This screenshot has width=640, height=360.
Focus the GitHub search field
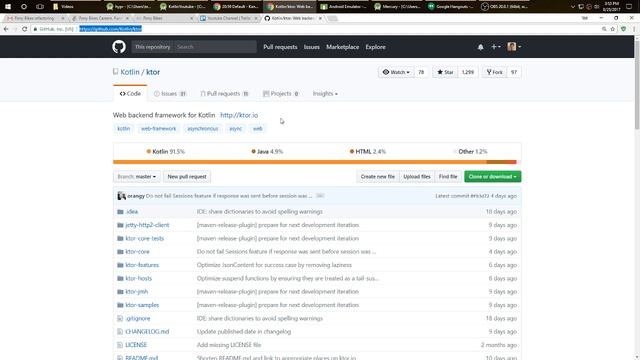click(215, 47)
